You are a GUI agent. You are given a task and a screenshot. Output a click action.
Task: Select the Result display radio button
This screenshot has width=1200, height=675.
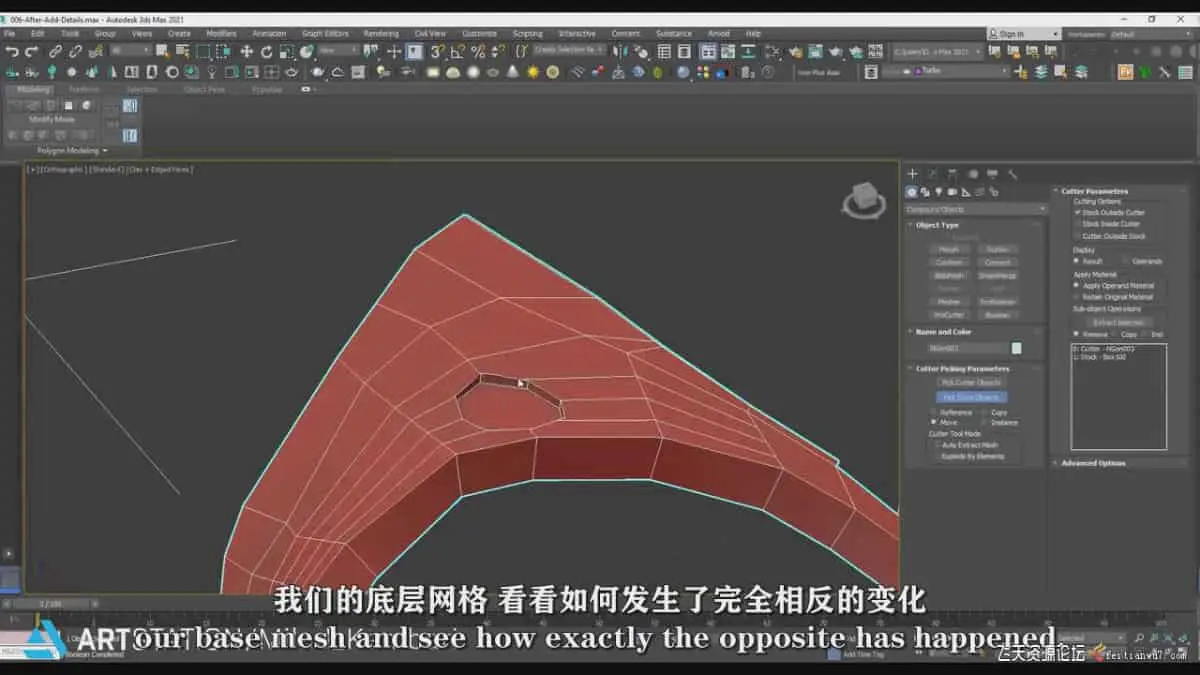pyautogui.click(x=1088, y=261)
